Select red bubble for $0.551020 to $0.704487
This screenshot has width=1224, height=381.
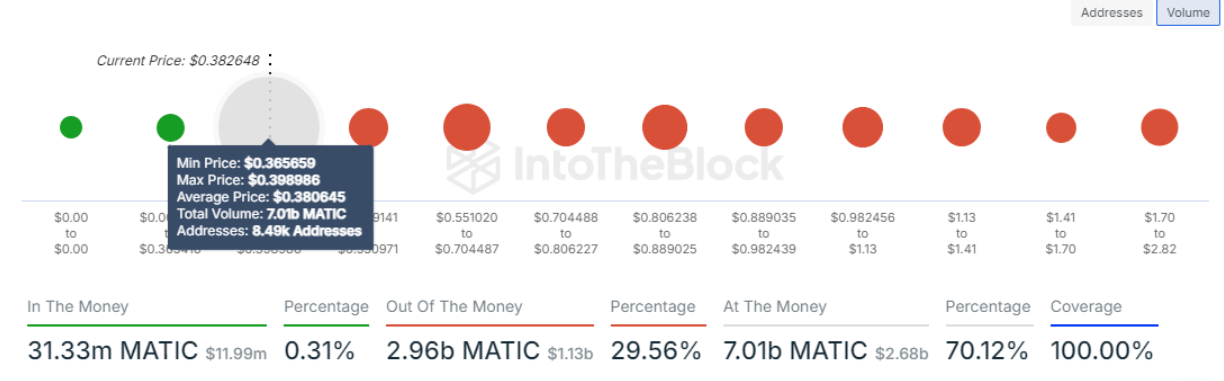[467, 128]
